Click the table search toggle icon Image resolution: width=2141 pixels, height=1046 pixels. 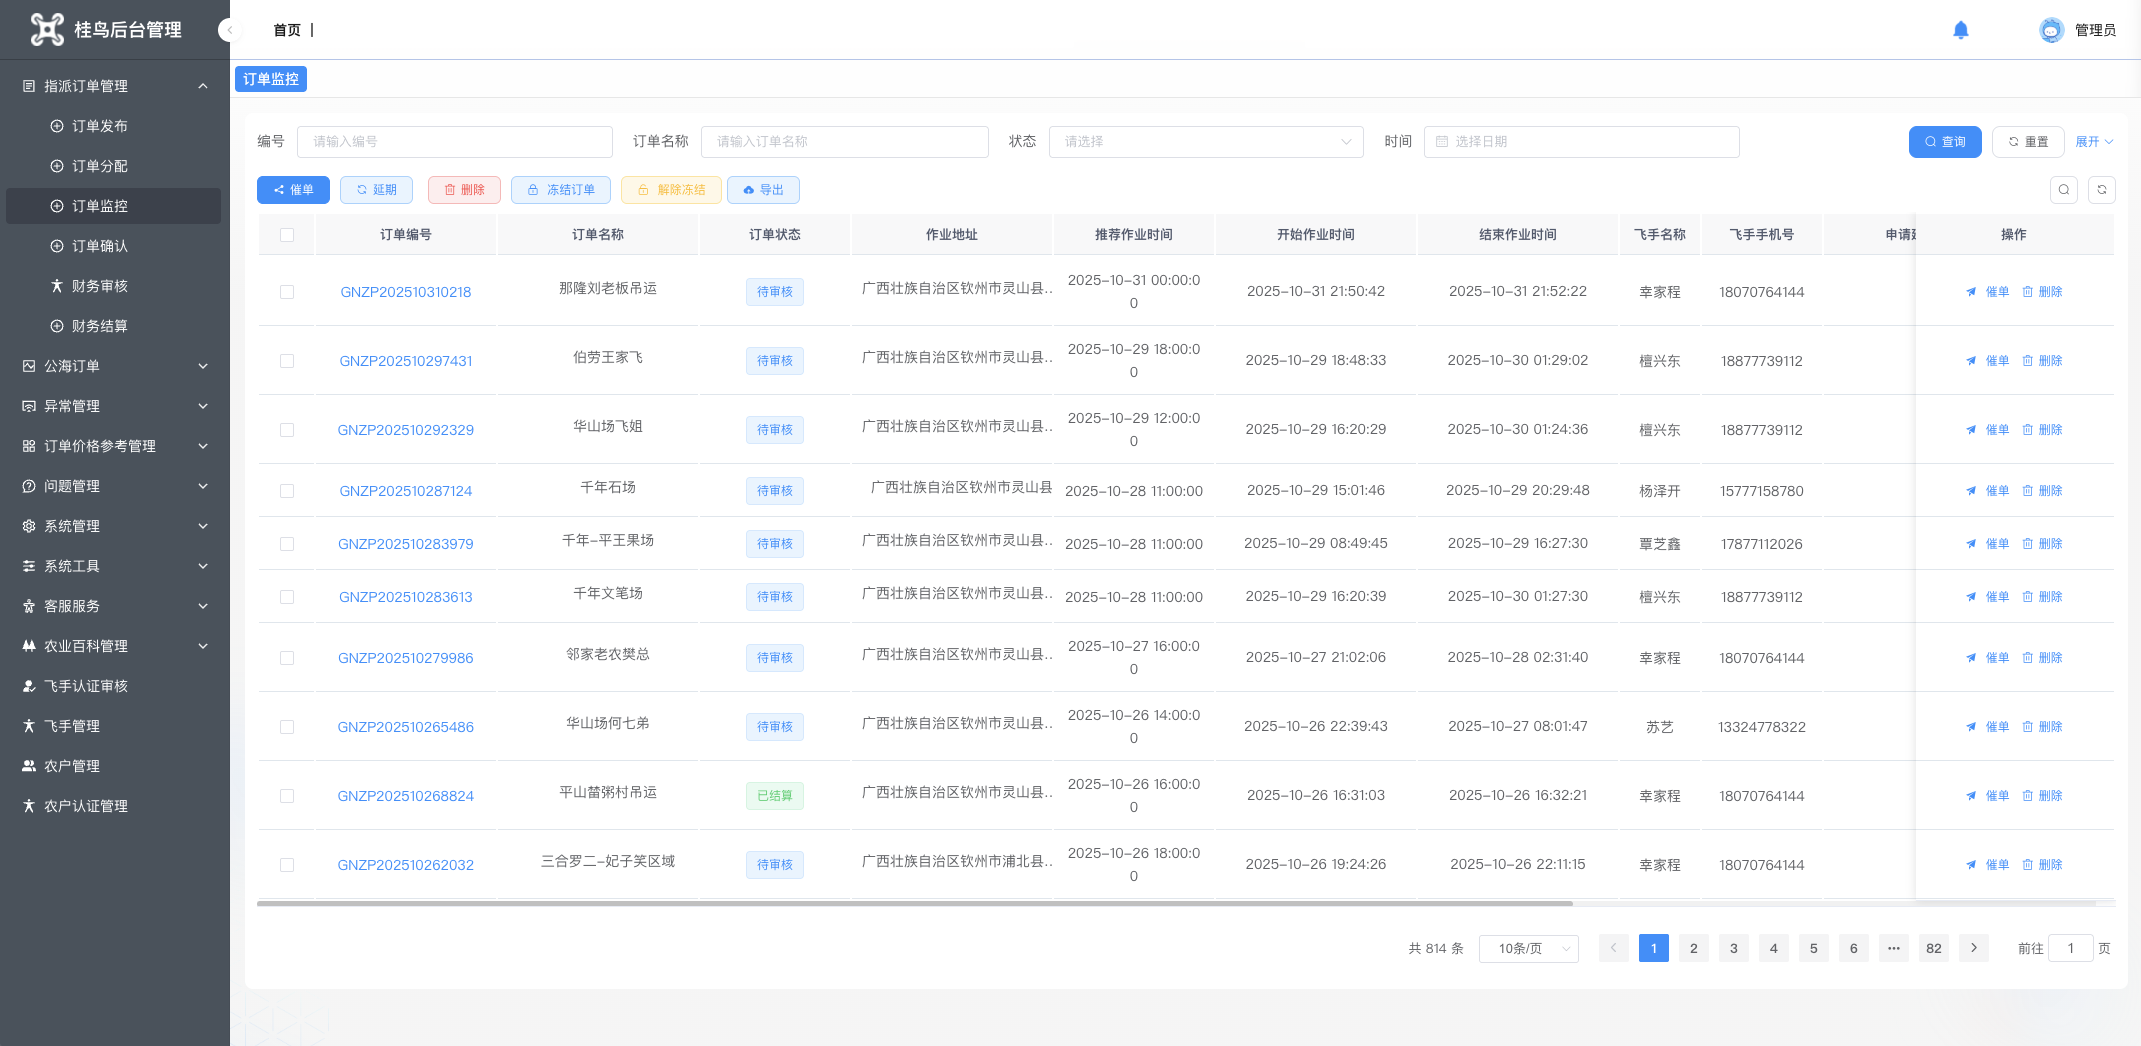coord(2063,190)
